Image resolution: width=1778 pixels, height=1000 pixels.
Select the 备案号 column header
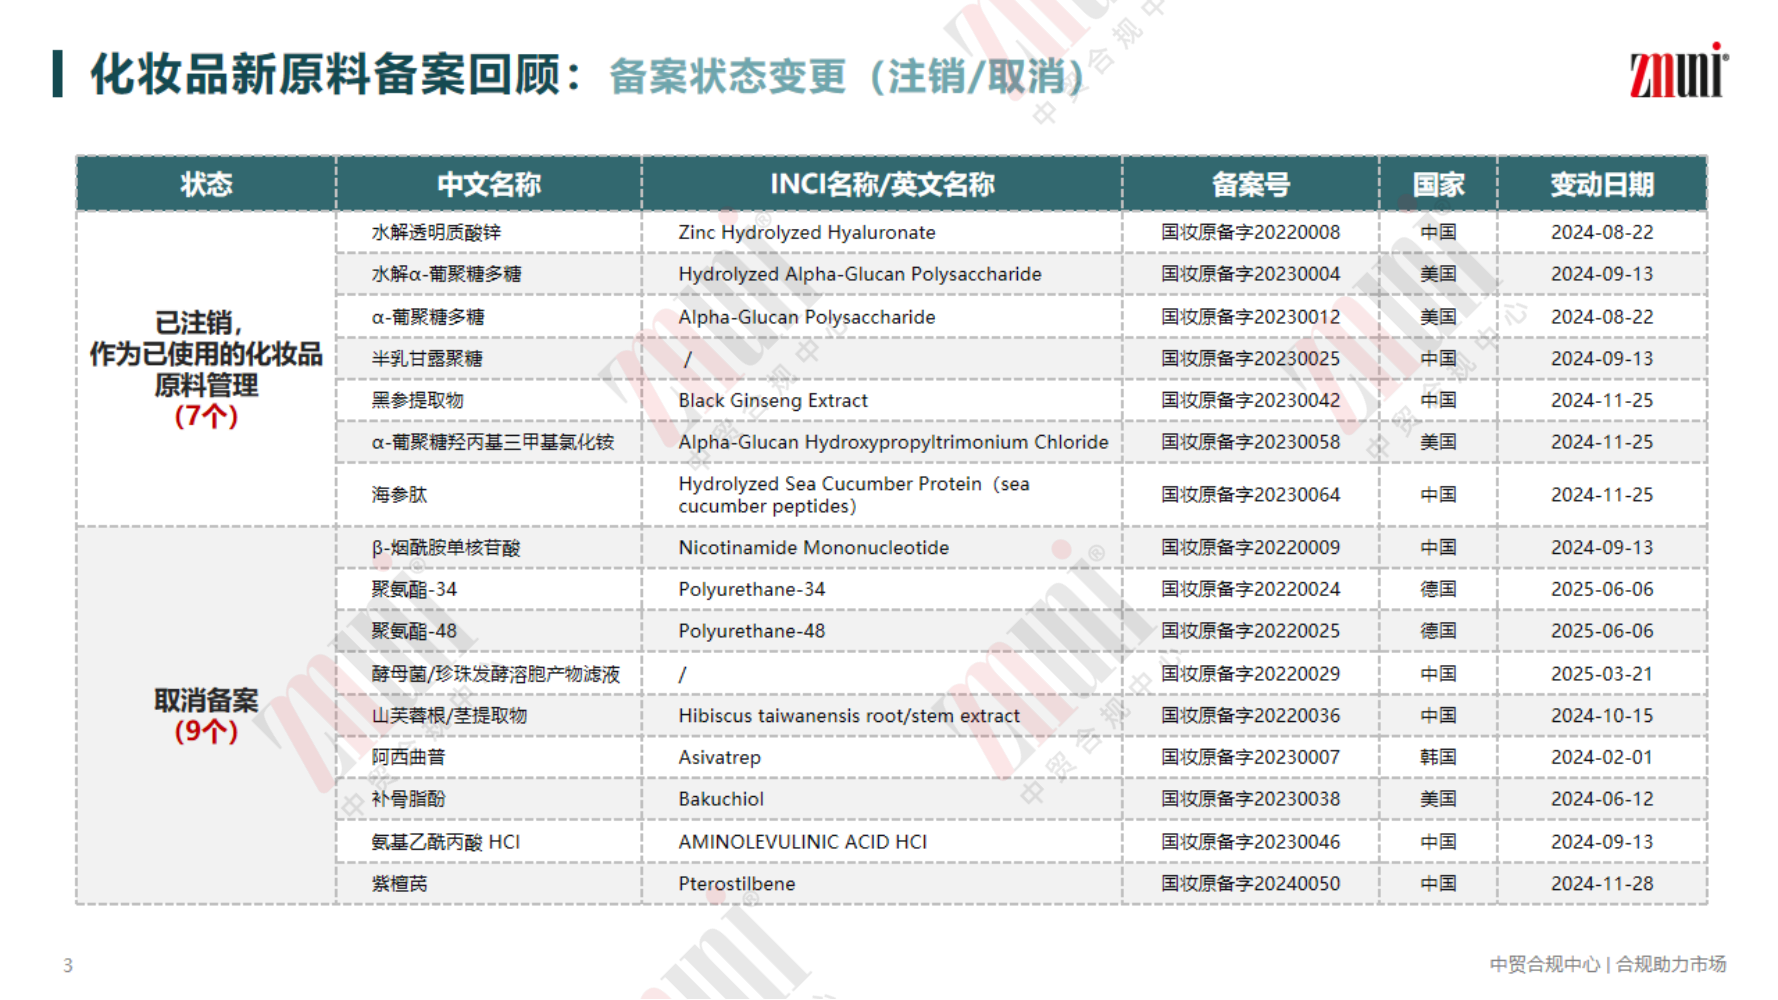click(1250, 184)
